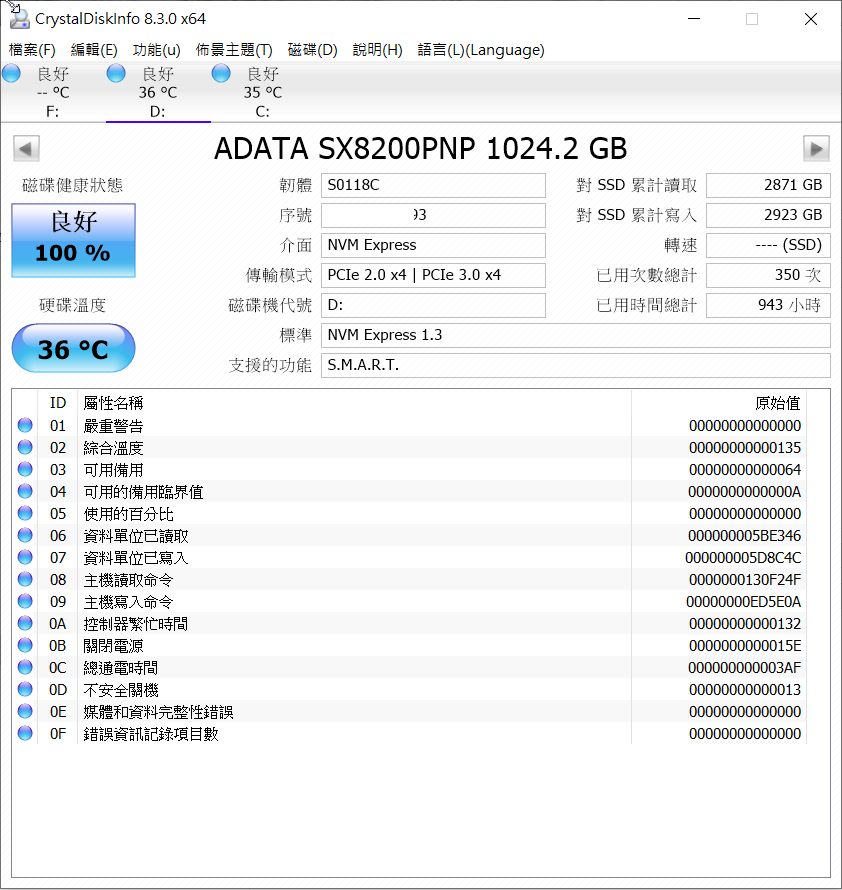Click status orb for row 06 資料單位已讀取

tap(25, 535)
